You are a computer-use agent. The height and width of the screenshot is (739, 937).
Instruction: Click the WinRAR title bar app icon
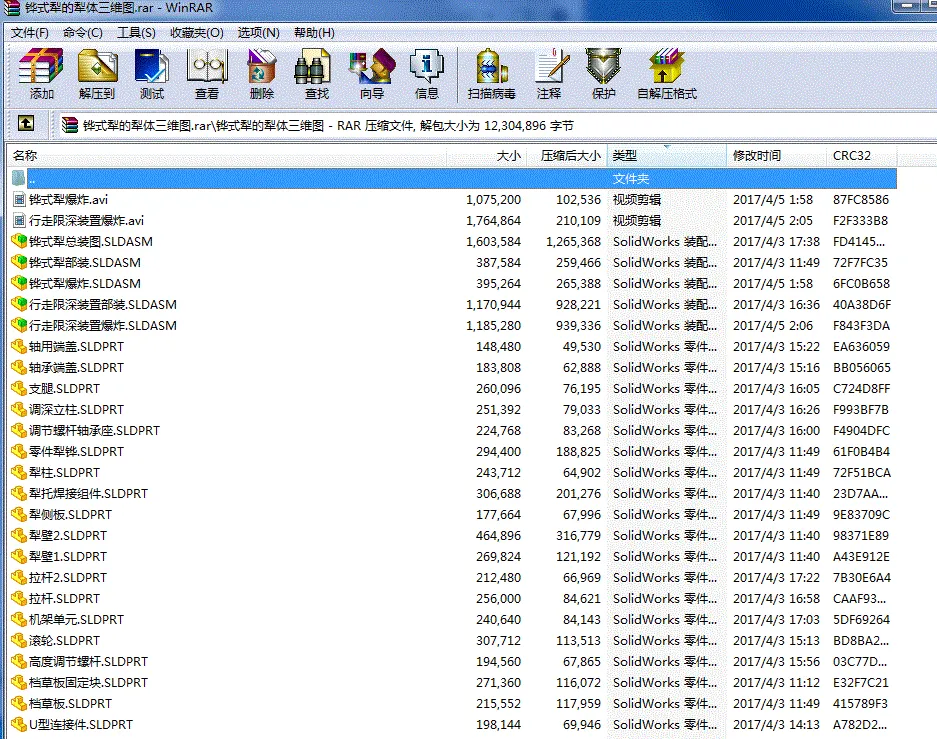(x=12, y=8)
